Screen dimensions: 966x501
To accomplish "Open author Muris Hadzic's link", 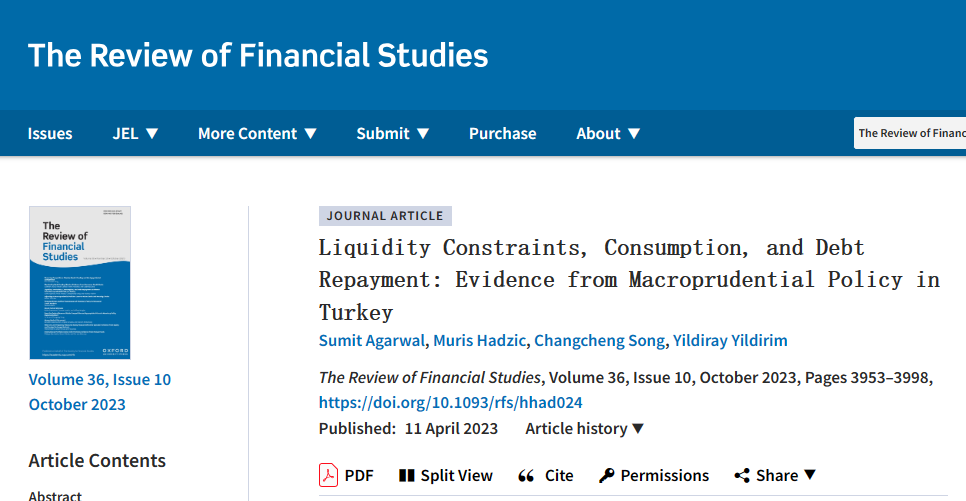I will click(479, 341).
